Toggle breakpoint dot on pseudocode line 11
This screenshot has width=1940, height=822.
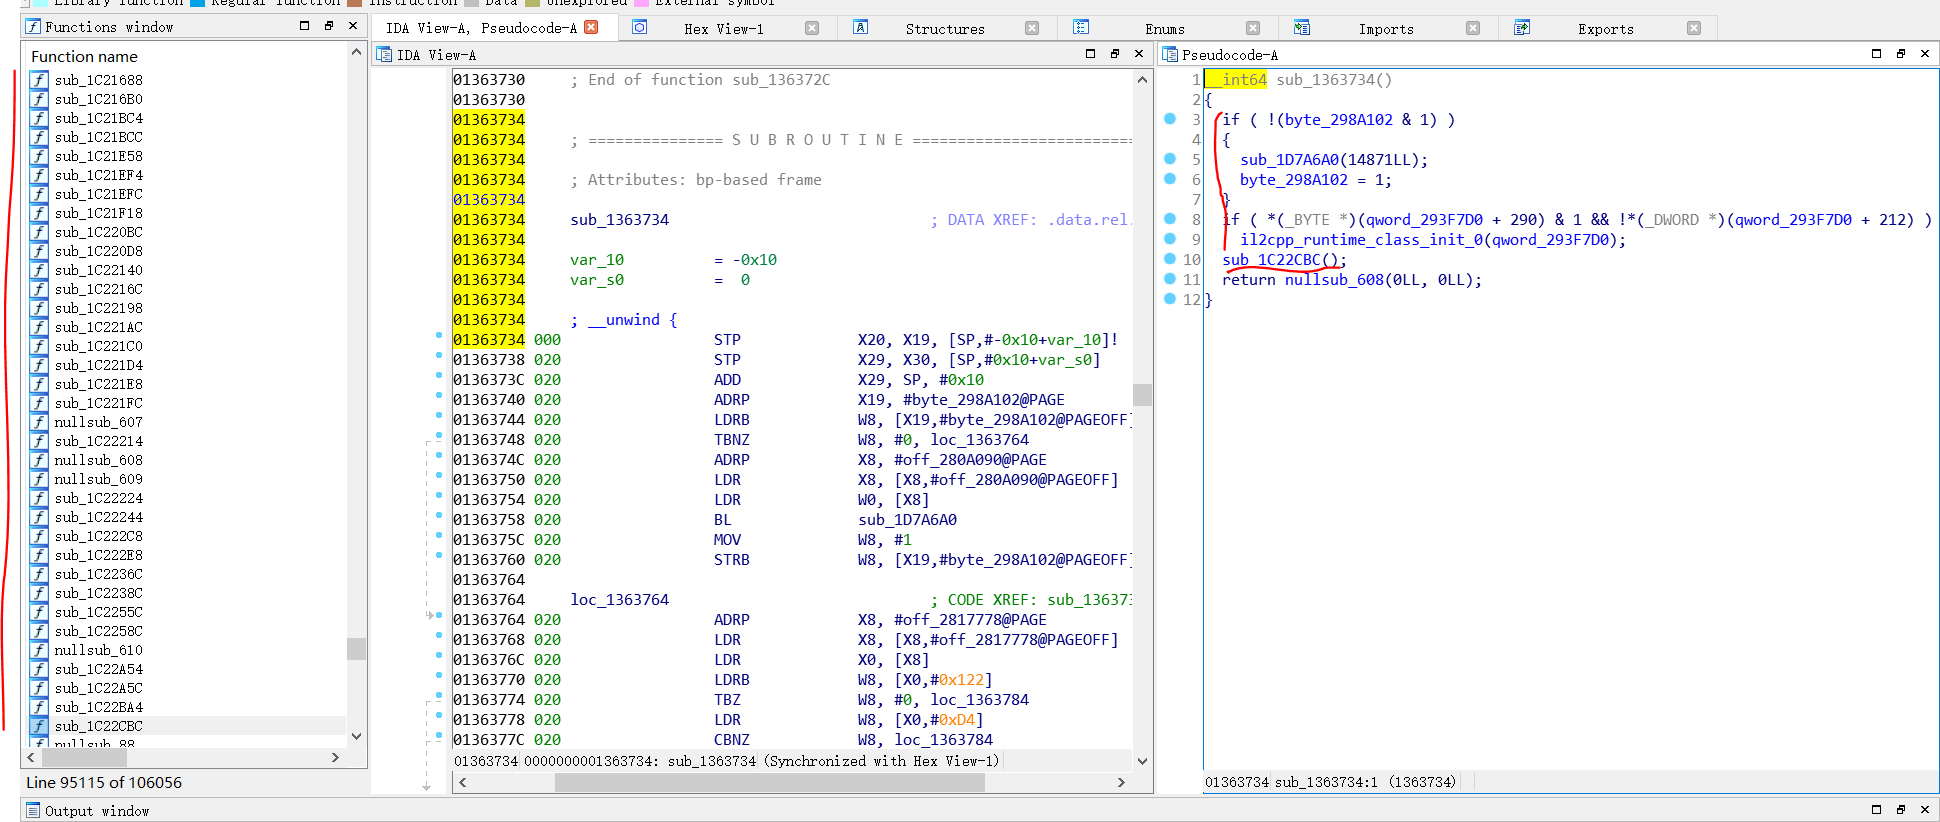click(x=1170, y=279)
